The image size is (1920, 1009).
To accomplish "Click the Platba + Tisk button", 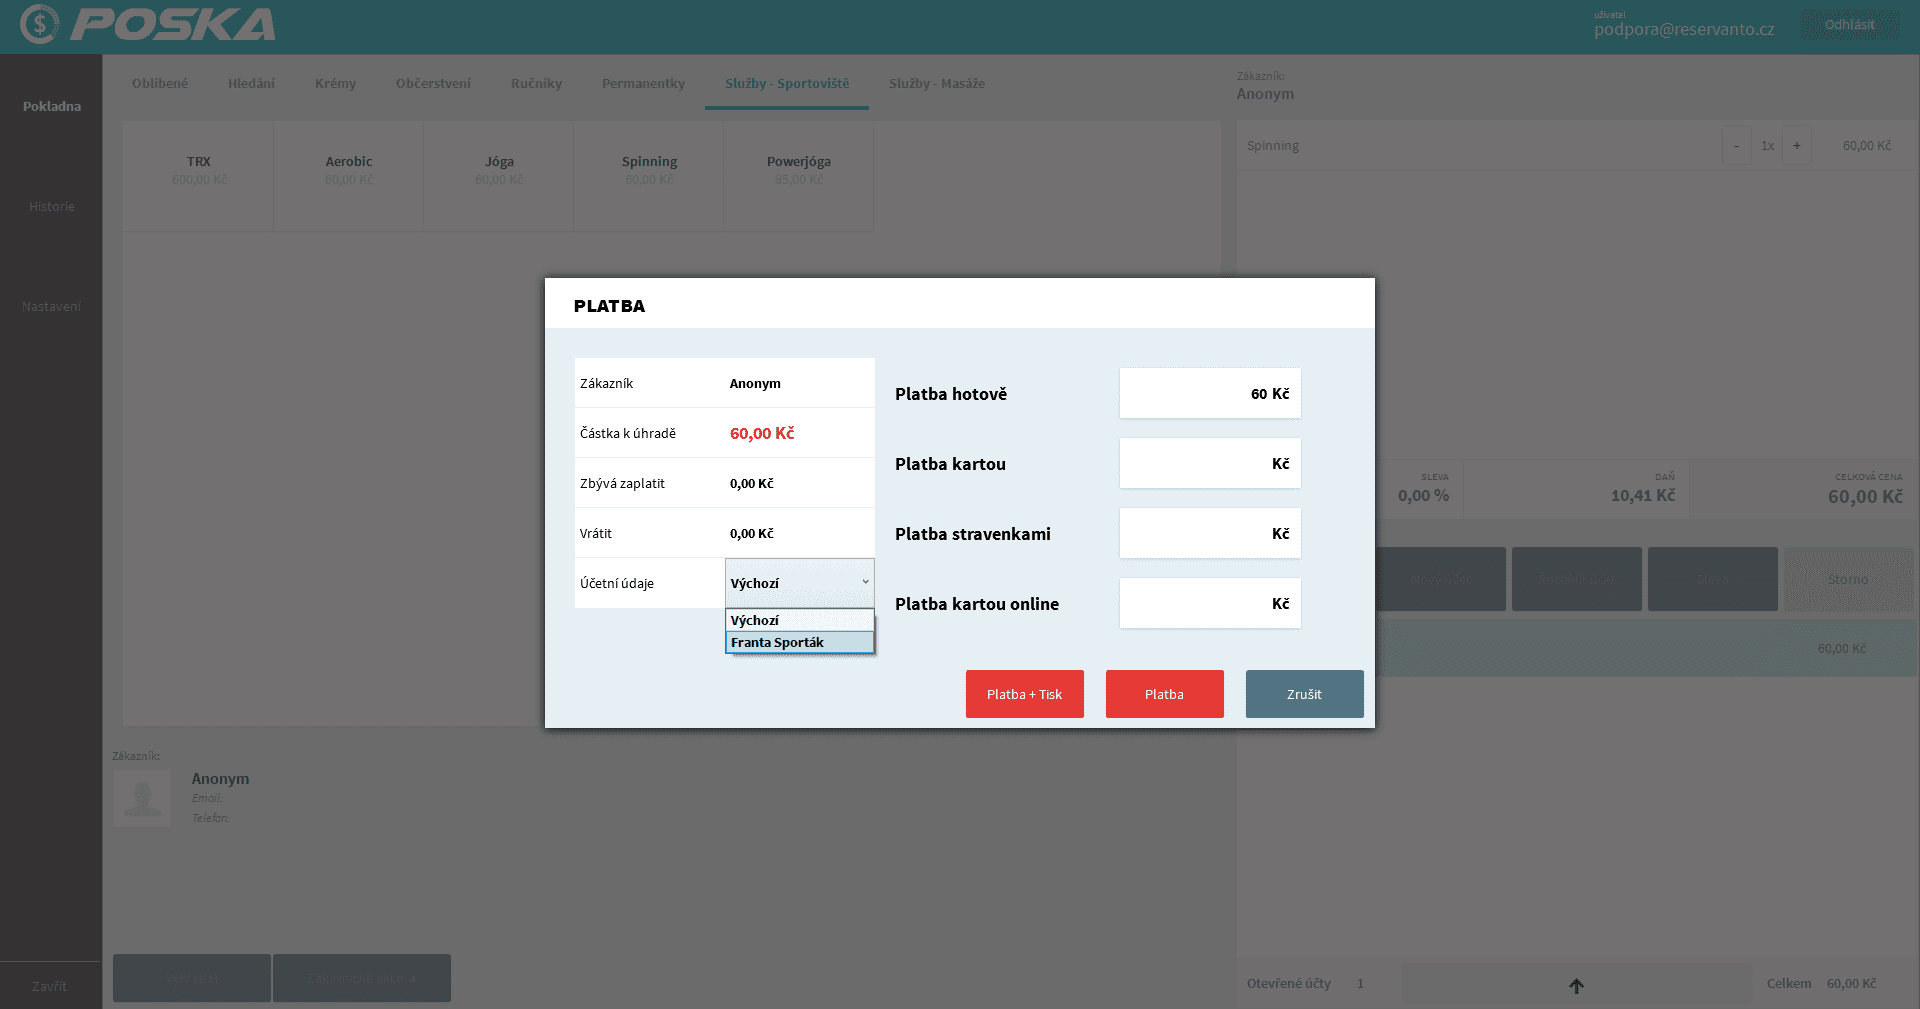I will coord(1024,694).
